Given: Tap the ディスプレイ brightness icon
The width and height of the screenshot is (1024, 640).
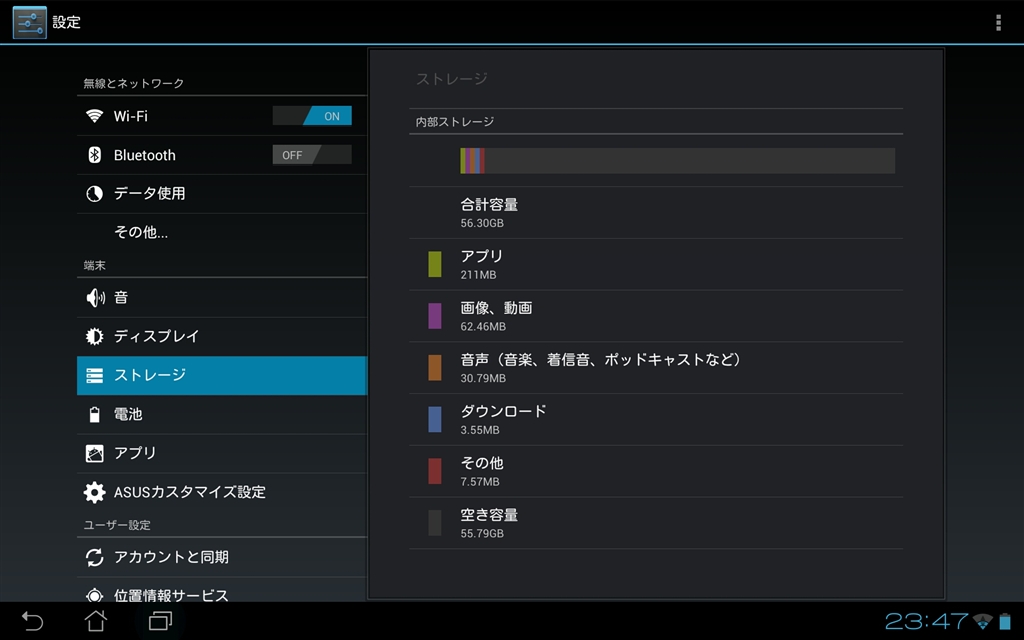Looking at the screenshot, I should (95, 336).
